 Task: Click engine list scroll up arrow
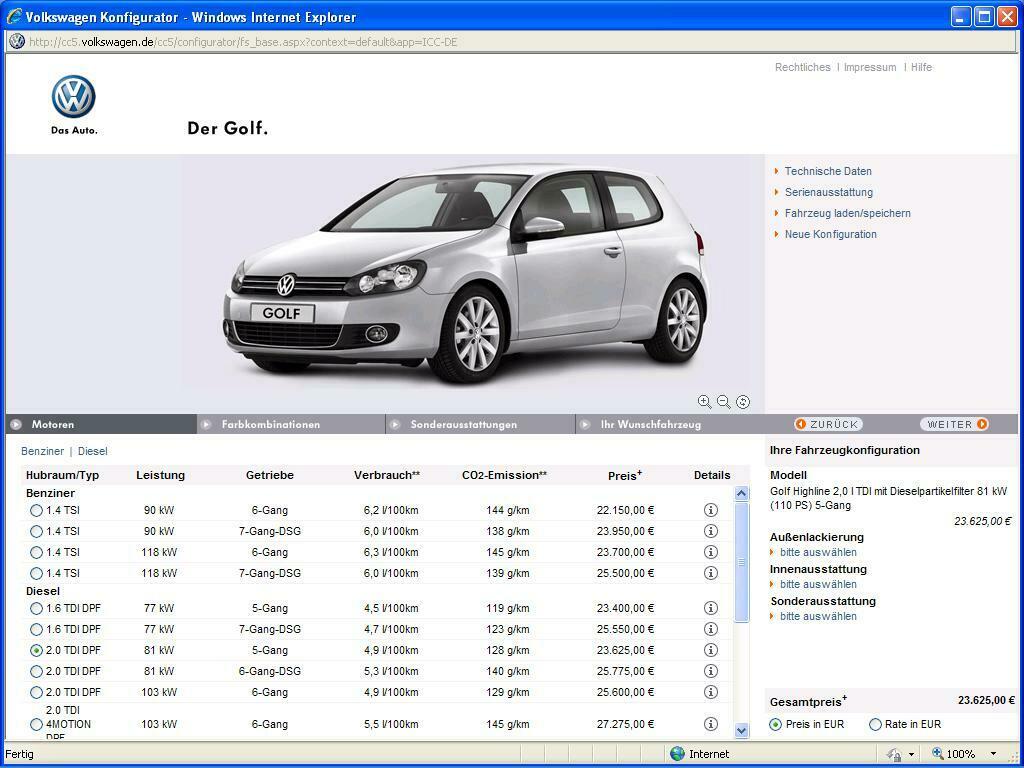[x=741, y=493]
